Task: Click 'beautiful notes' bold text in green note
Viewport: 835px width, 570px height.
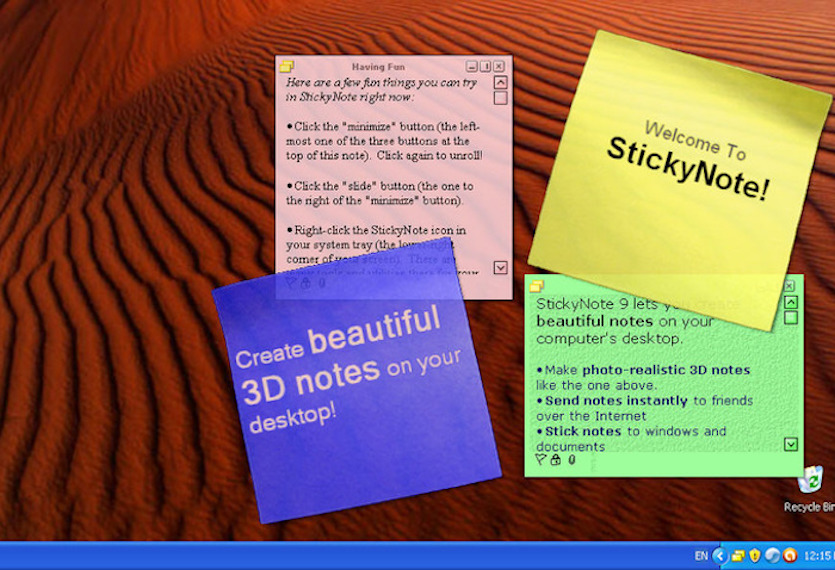Action: coord(594,321)
